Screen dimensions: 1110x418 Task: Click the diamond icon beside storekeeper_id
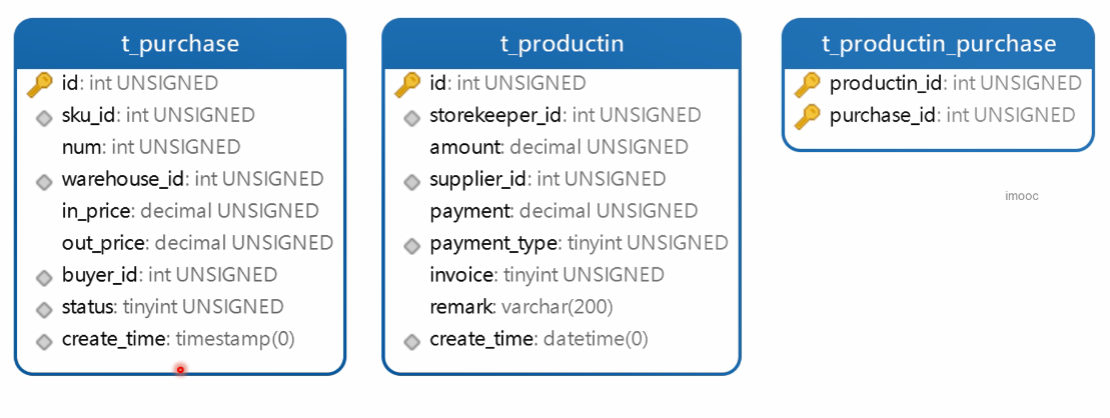pyautogui.click(x=411, y=118)
